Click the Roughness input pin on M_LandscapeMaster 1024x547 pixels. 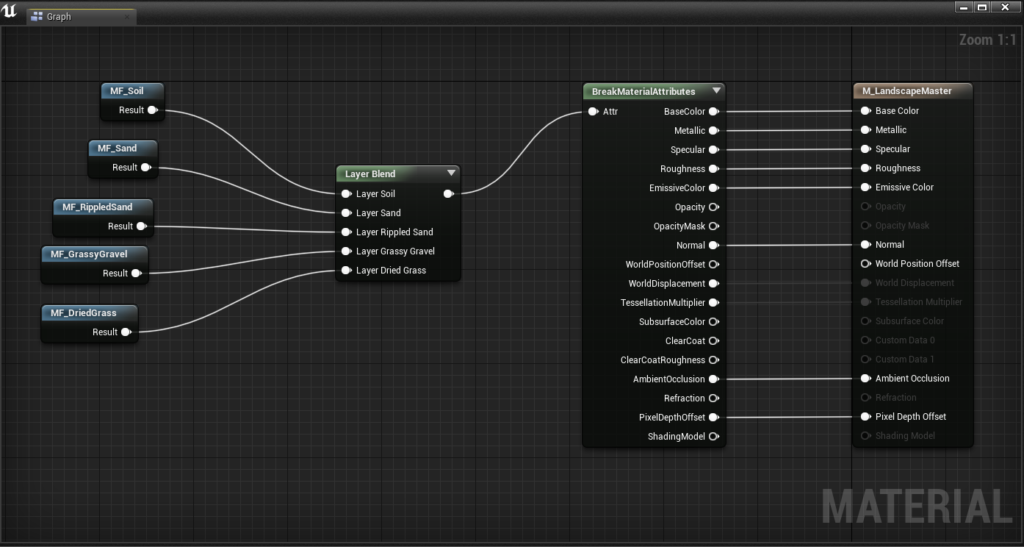point(866,168)
